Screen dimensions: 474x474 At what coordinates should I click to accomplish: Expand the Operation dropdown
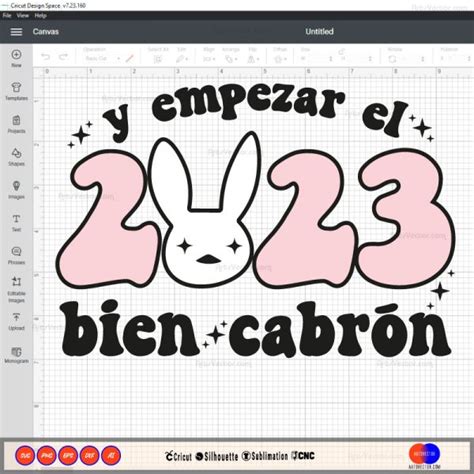point(102,58)
